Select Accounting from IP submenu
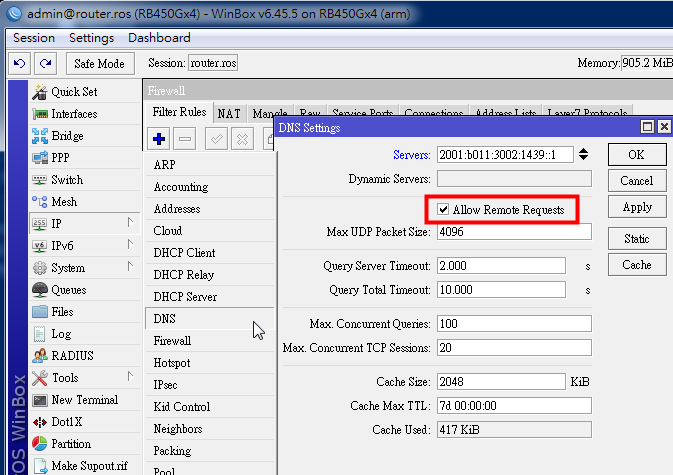The width and height of the screenshot is (673, 475). pos(209,187)
